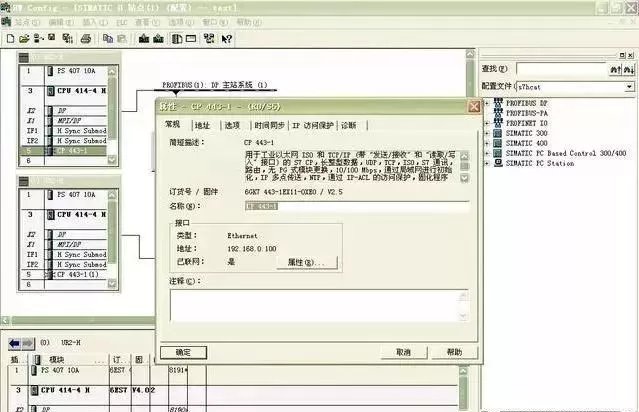
Task: Click the Copy toolbar icon
Action: [106, 38]
